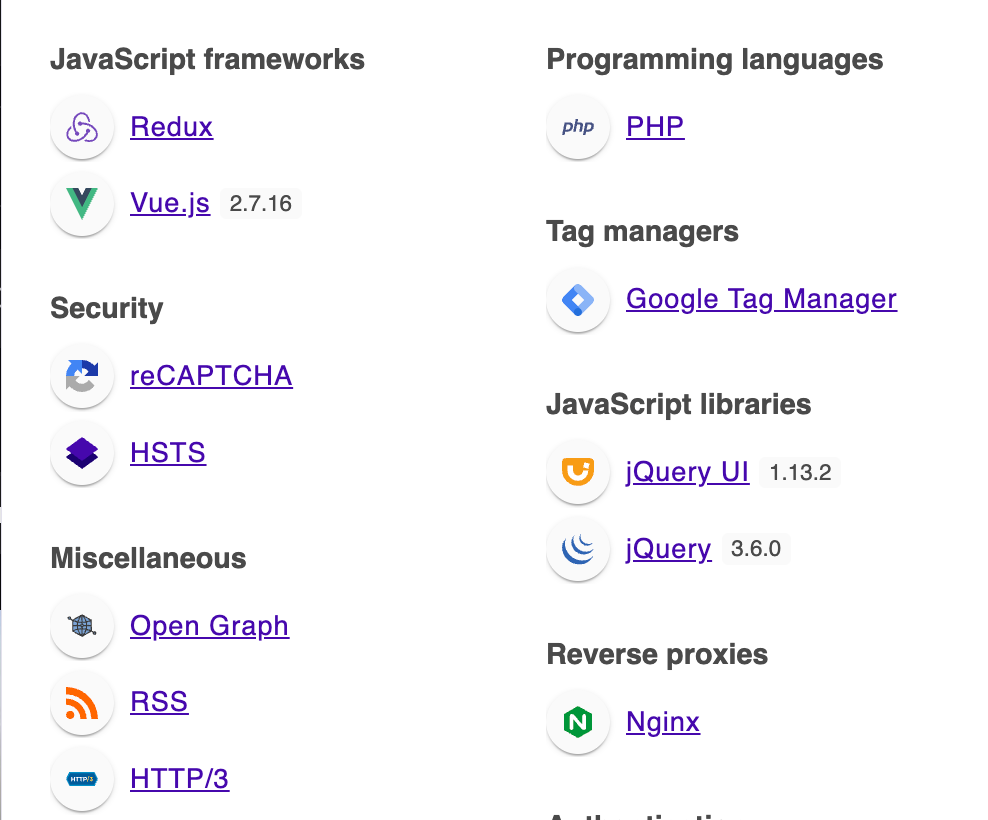Click the Vue.js logo icon

pyautogui.click(x=82, y=204)
